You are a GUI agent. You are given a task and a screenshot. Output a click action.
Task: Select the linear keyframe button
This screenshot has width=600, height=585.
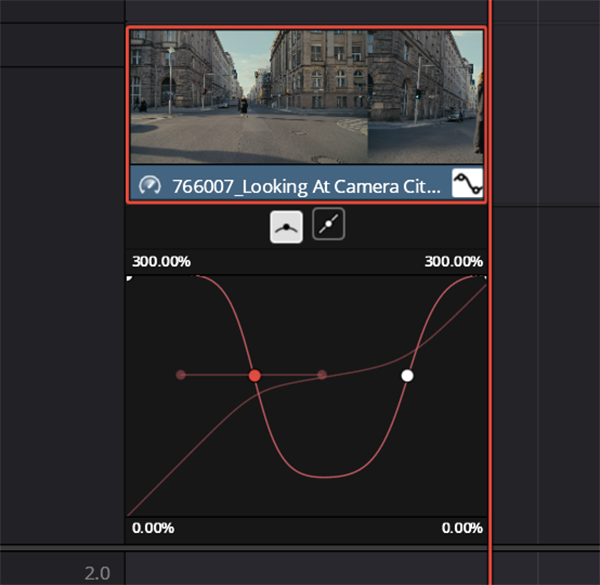[328, 224]
